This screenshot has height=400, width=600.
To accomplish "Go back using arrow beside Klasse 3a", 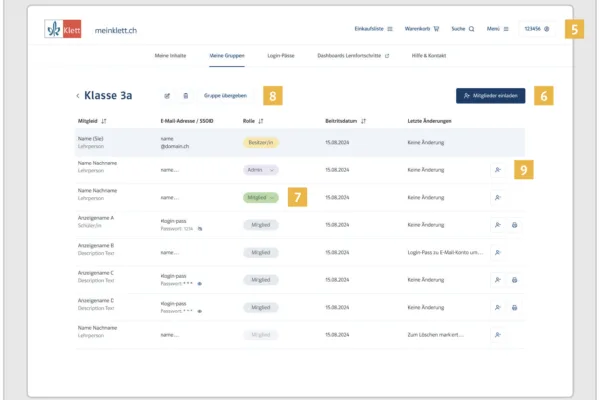I will pos(78,96).
